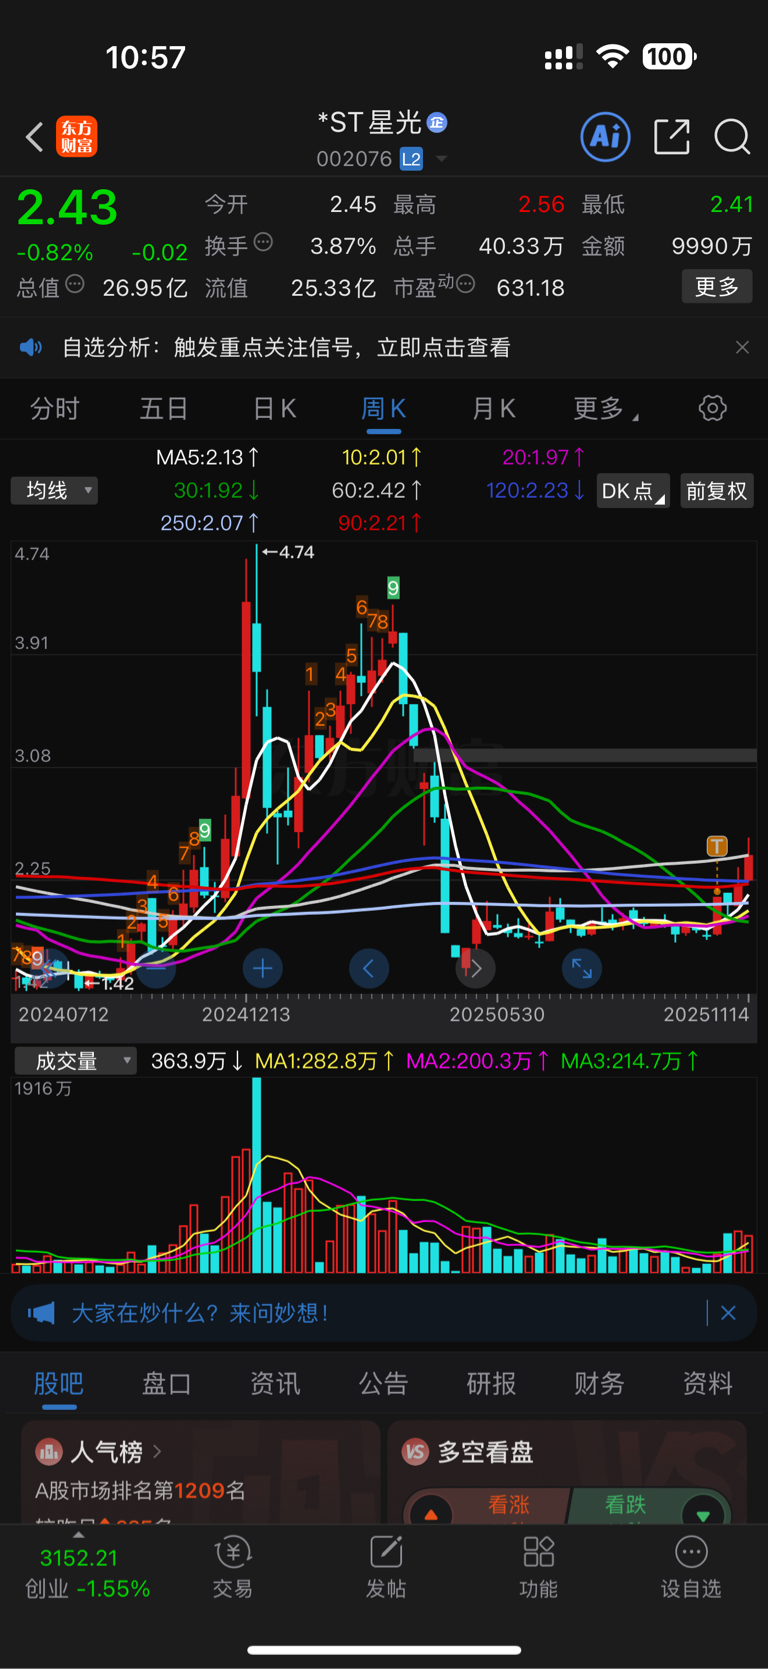Expand the 更多 chart period menu

click(605, 408)
